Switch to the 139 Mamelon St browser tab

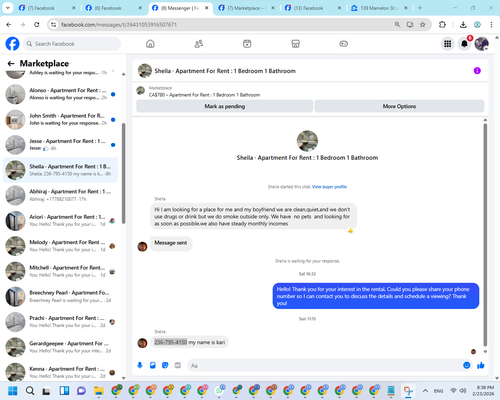coord(379,8)
